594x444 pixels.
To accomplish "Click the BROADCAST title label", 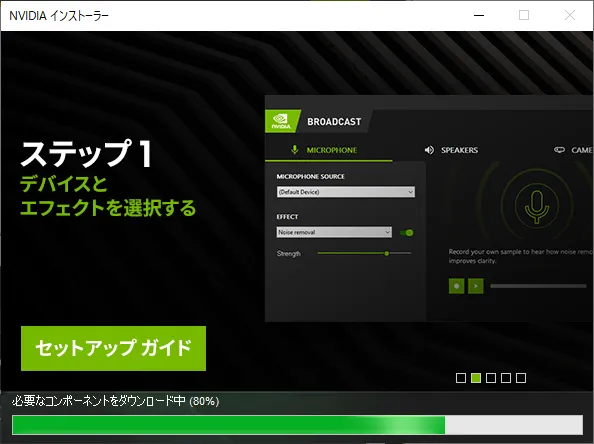I will pos(334,122).
